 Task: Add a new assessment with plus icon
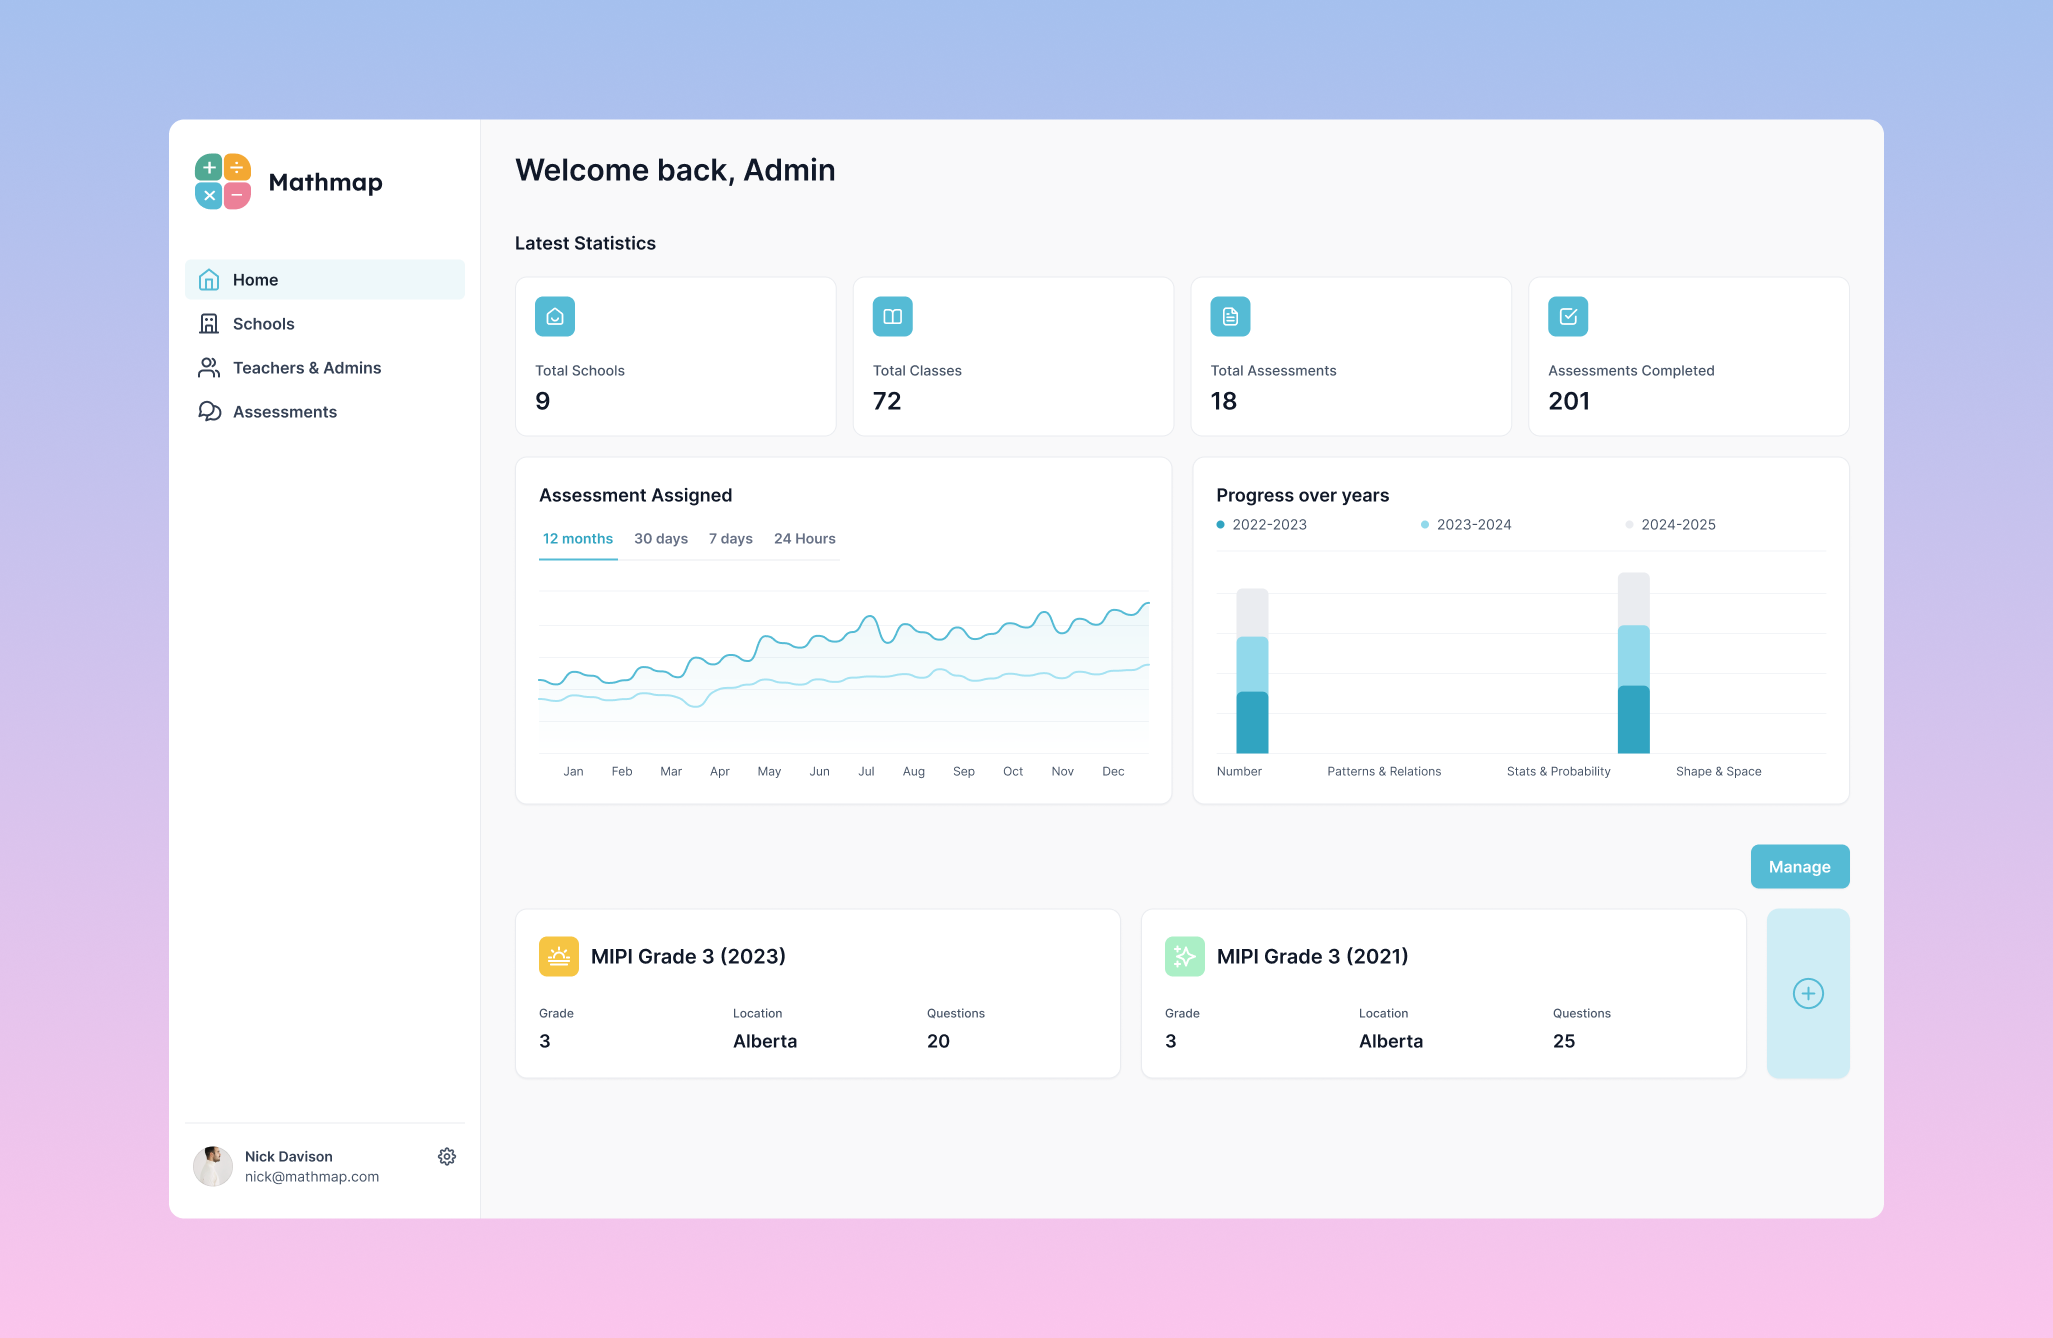pos(1808,993)
